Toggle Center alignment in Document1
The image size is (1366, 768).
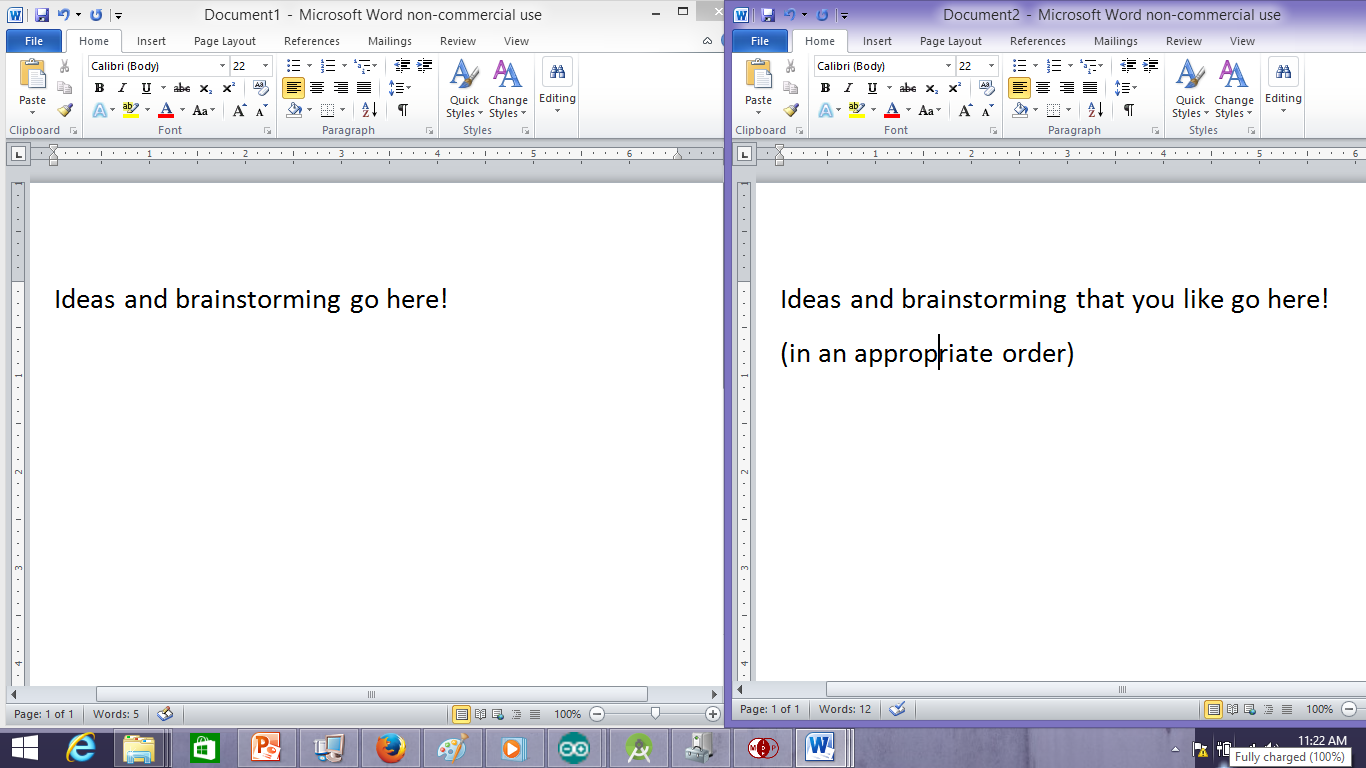[317, 88]
